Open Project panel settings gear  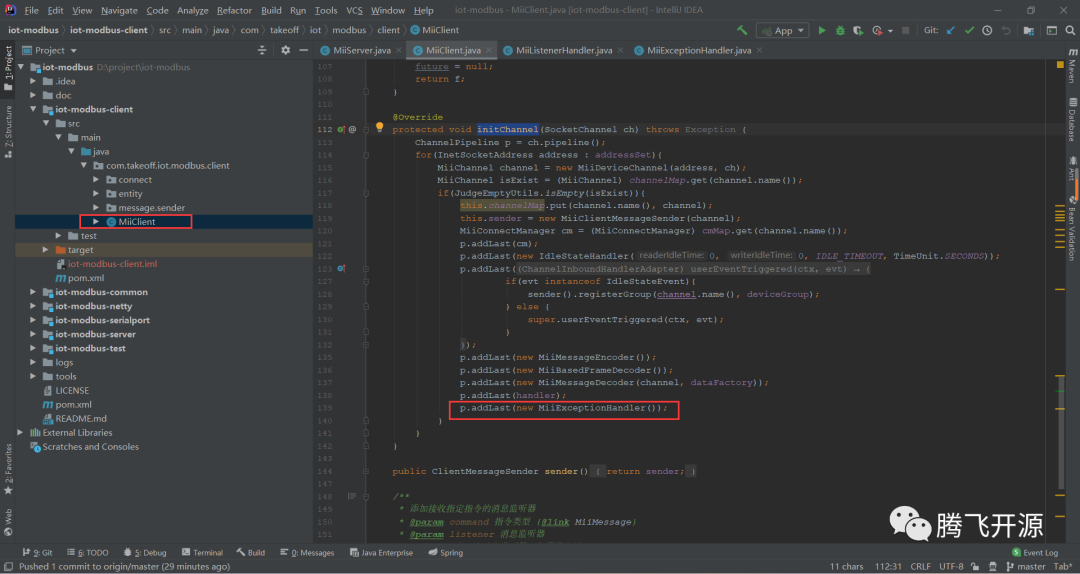[x=285, y=50]
